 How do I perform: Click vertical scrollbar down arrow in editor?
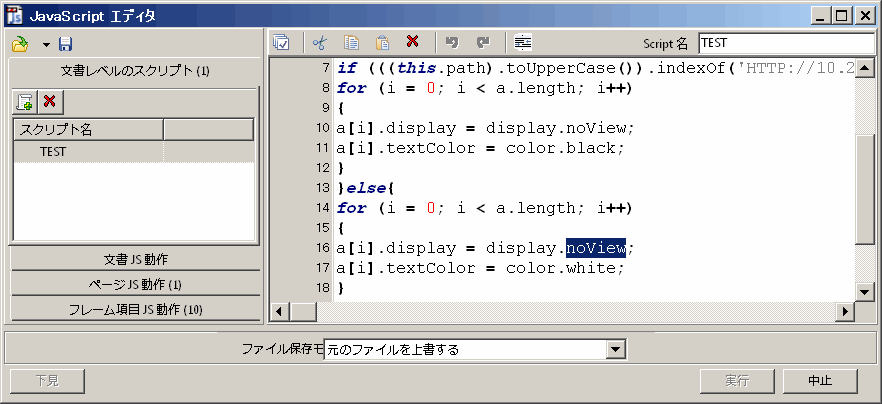(x=865, y=292)
